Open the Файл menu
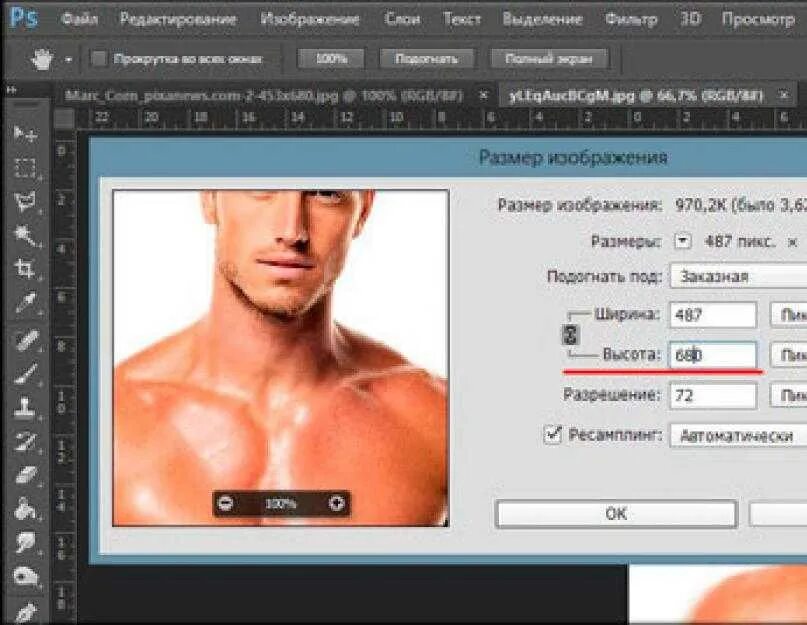Viewport: 807px width, 625px height. (x=79, y=20)
